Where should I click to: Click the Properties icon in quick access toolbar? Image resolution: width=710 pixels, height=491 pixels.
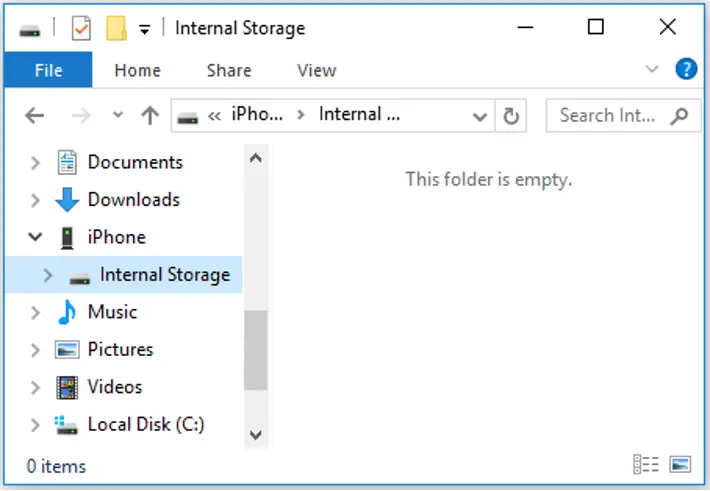point(82,29)
